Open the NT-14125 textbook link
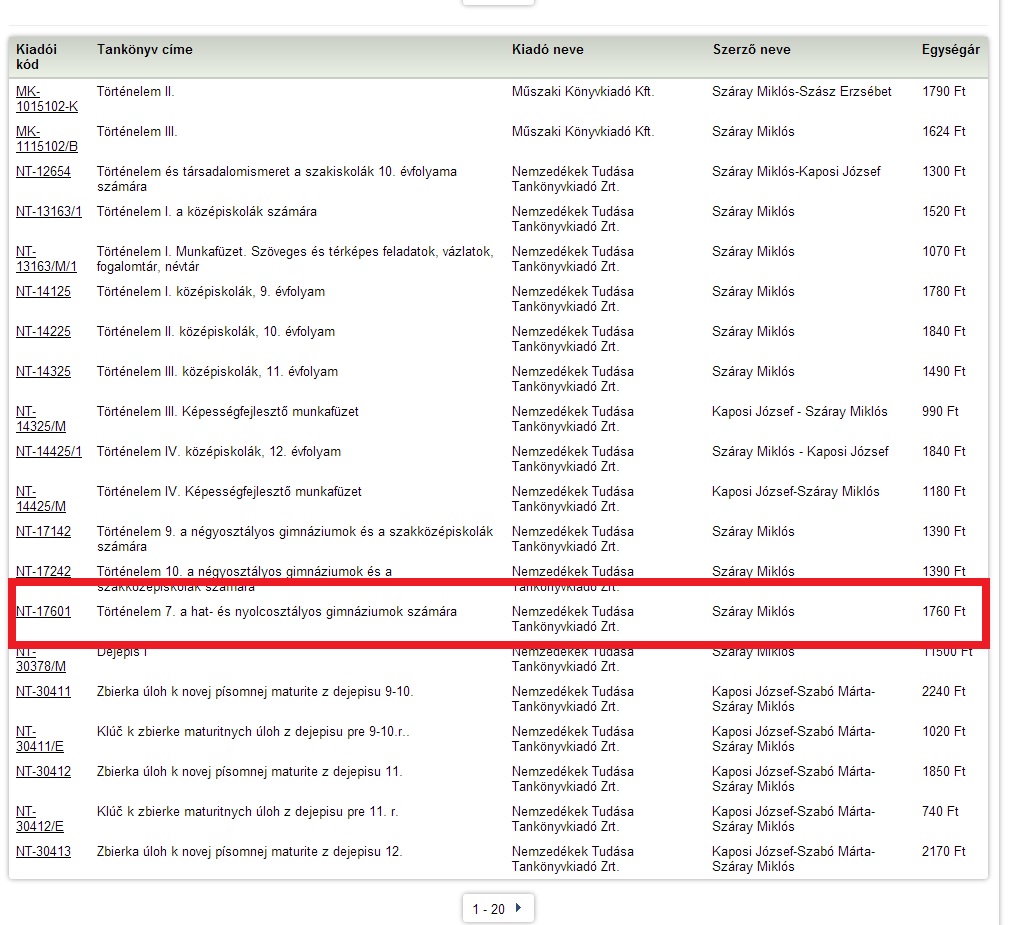The image size is (1009, 925). point(43,292)
